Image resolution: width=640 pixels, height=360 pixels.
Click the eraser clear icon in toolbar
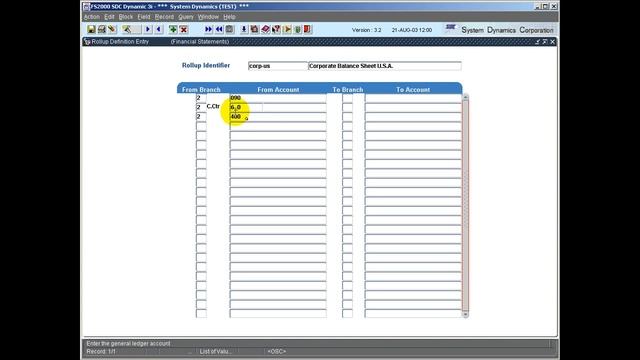pos(112,29)
